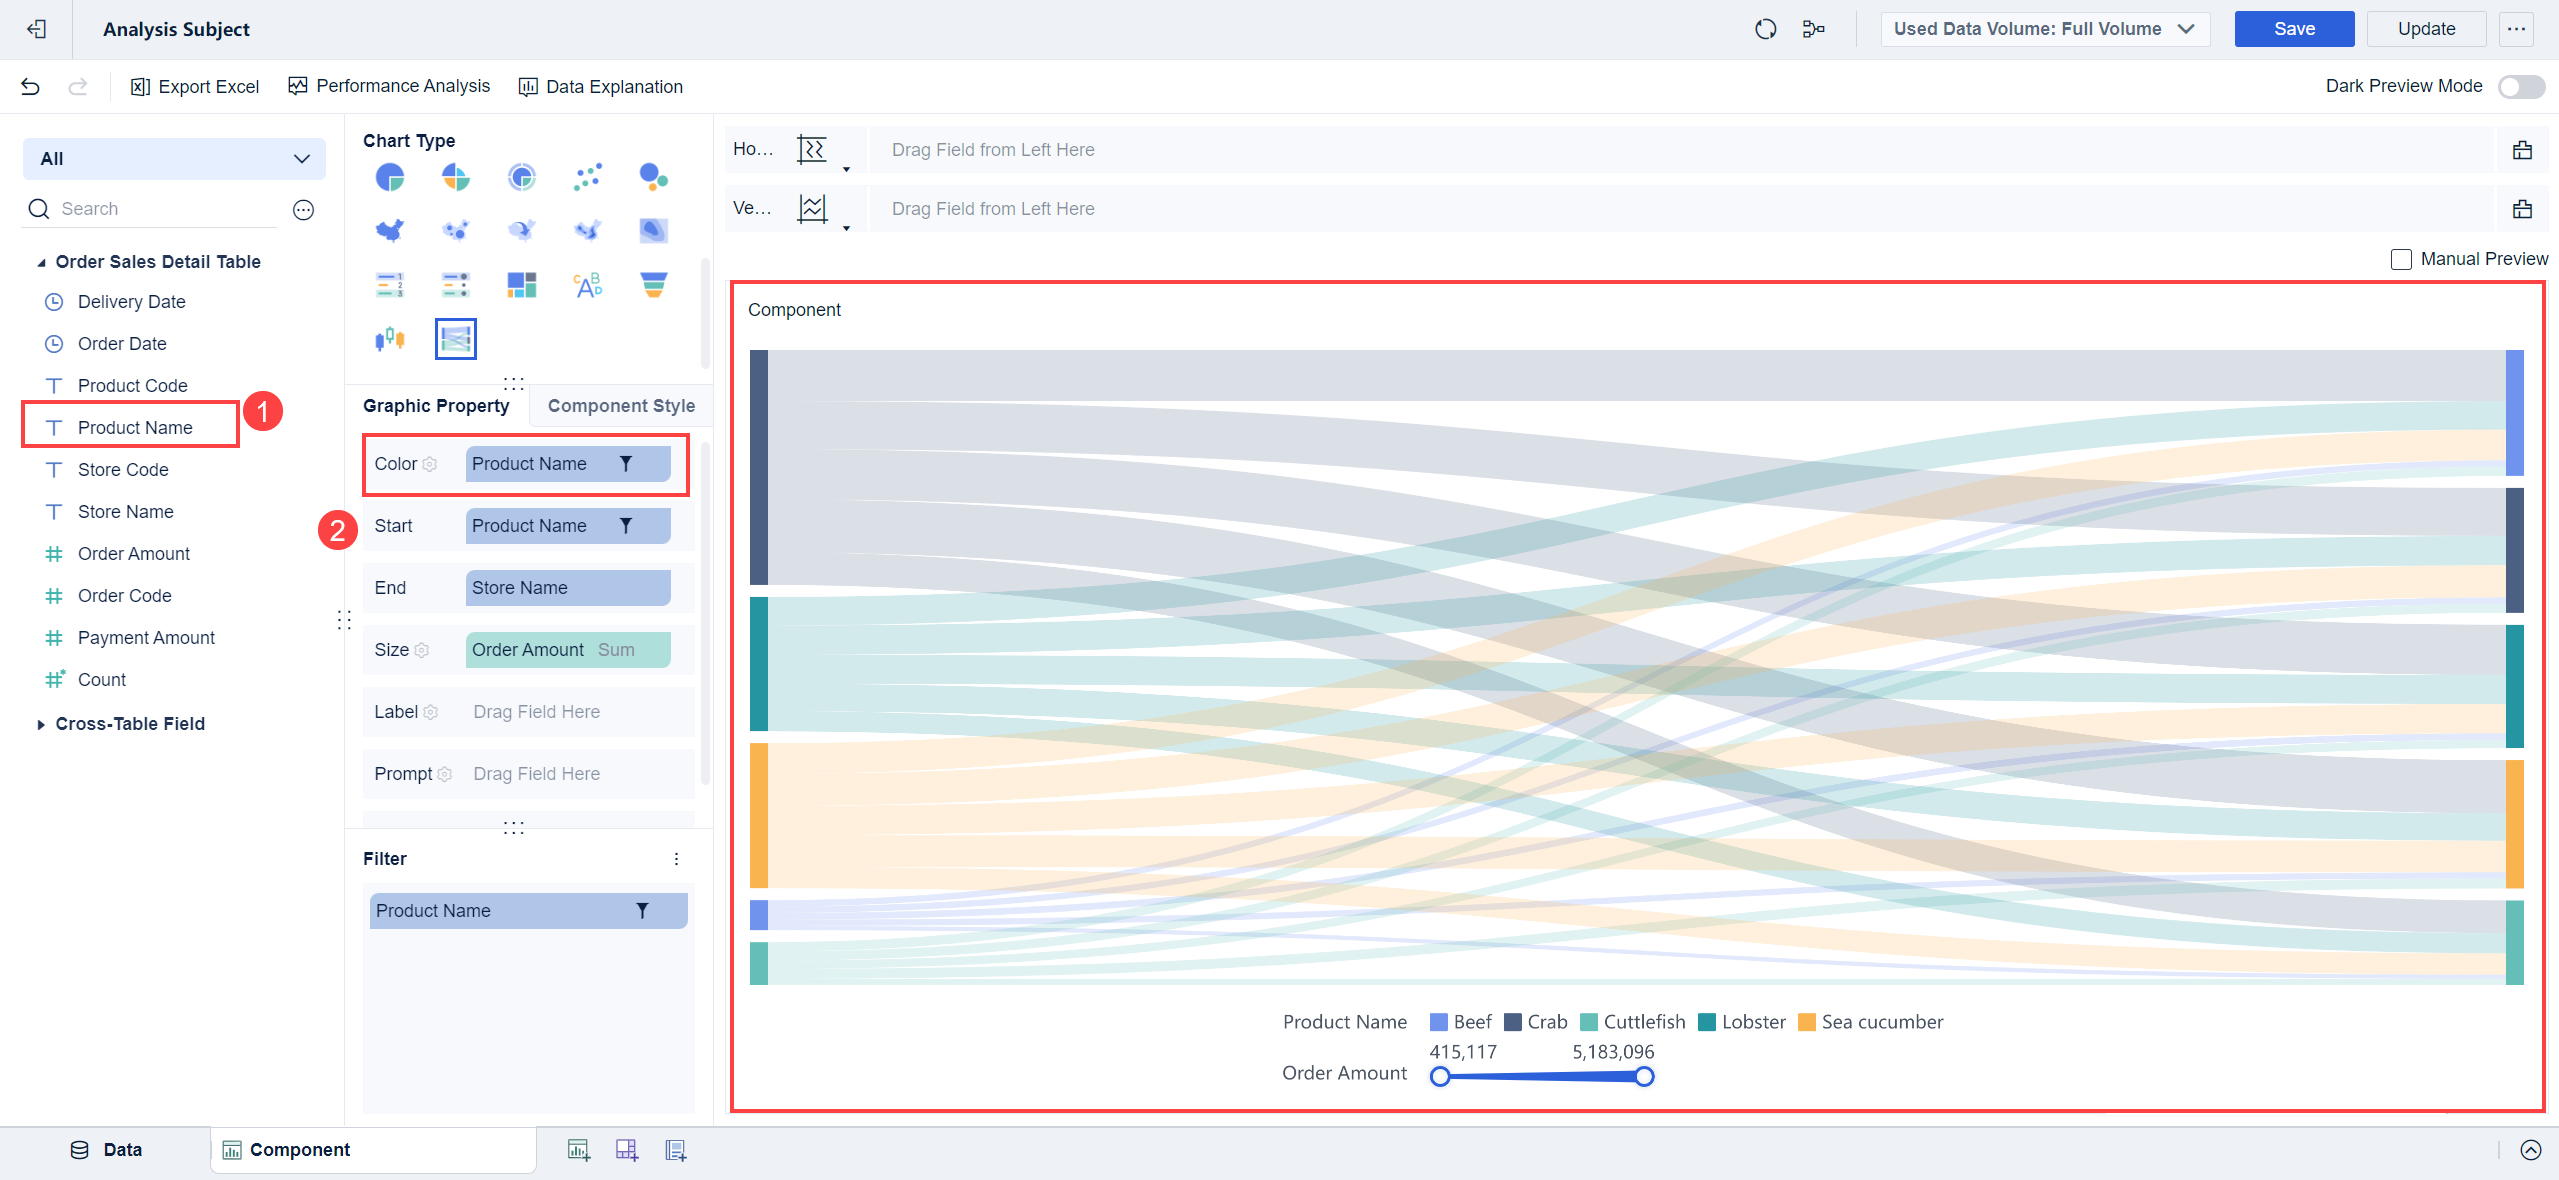This screenshot has height=1180, width=2559.
Task: Expand Cross-Table Field tree node
Action: 41,724
